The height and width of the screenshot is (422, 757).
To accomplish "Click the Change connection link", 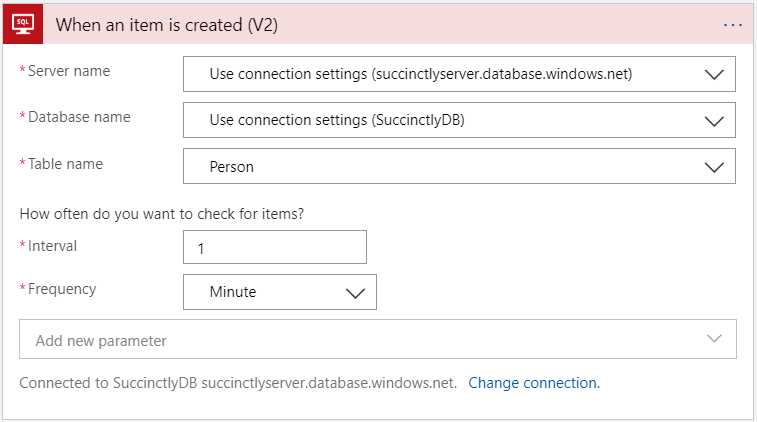I will pyautogui.click(x=534, y=383).
